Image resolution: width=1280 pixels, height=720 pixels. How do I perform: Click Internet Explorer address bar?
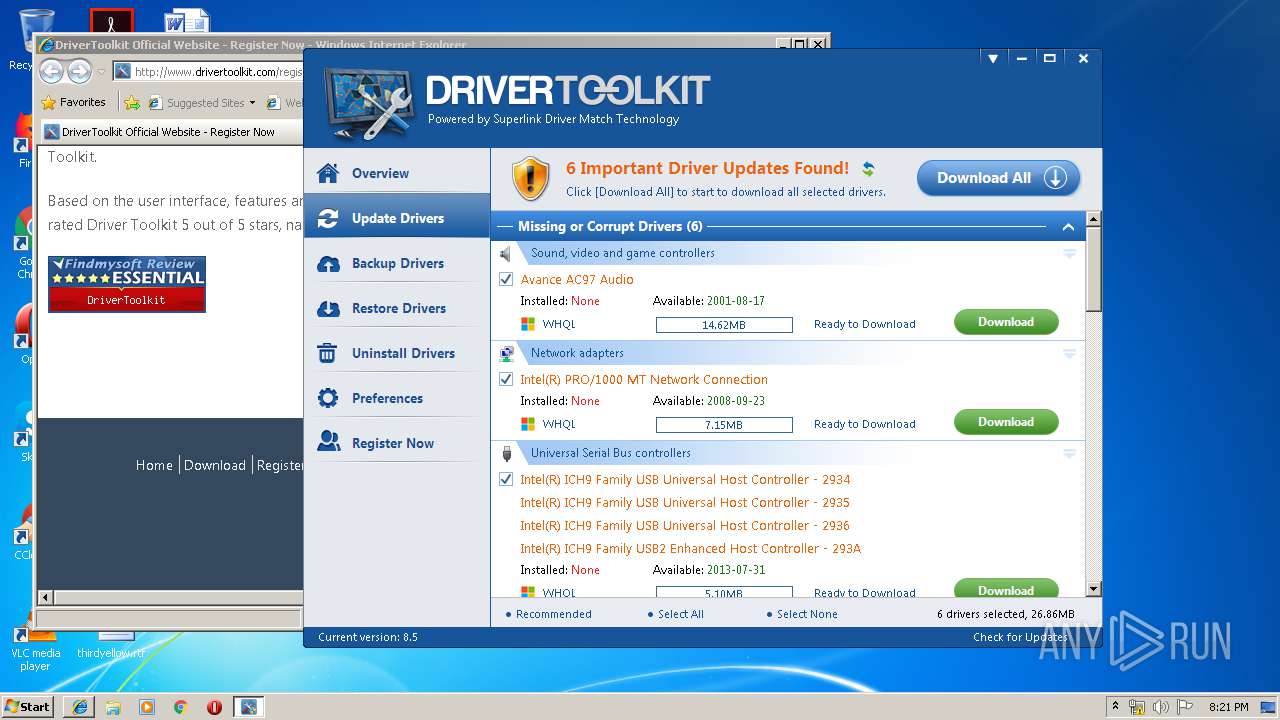click(x=208, y=71)
